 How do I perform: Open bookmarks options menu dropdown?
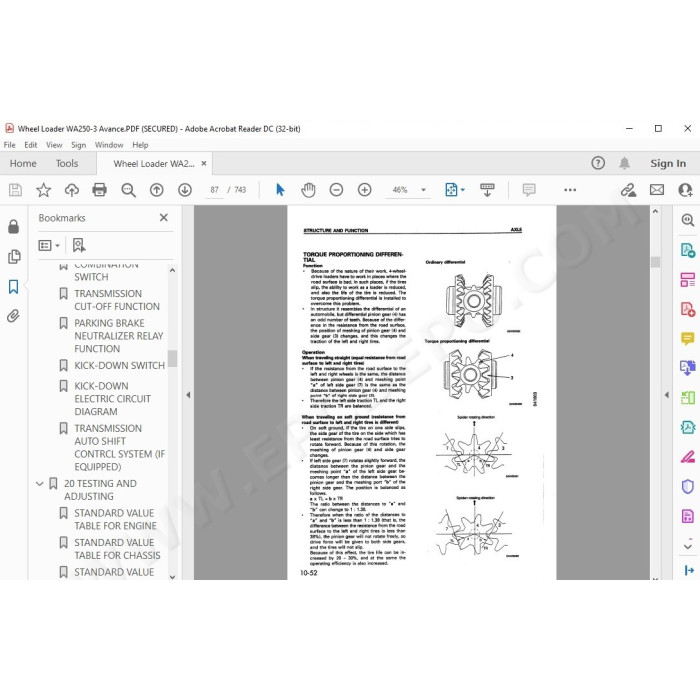pyautogui.click(x=49, y=245)
